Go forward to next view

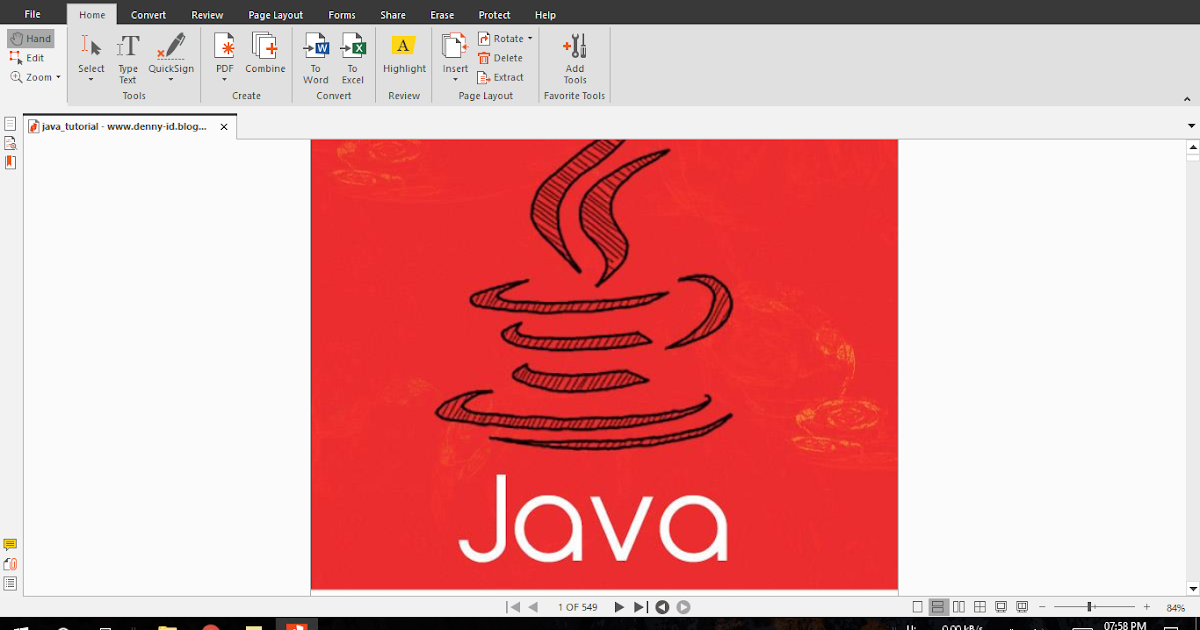(683, 607)
